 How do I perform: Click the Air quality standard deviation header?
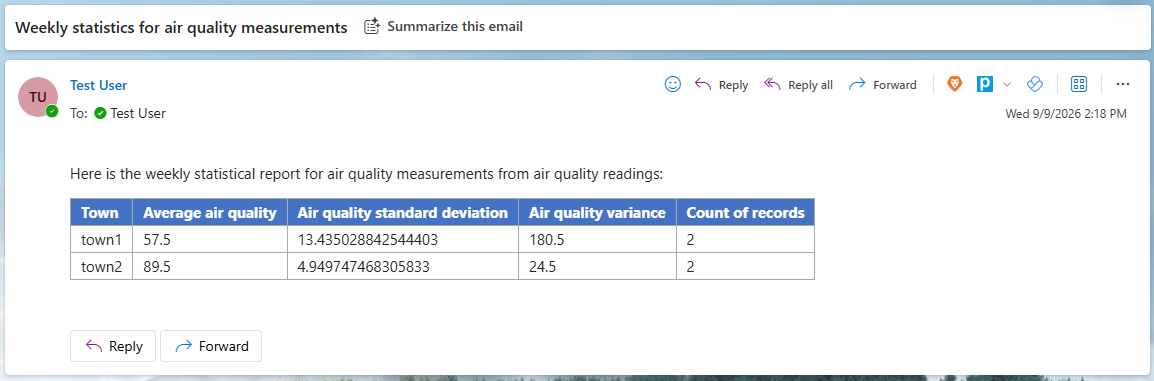tap(403, 212)
